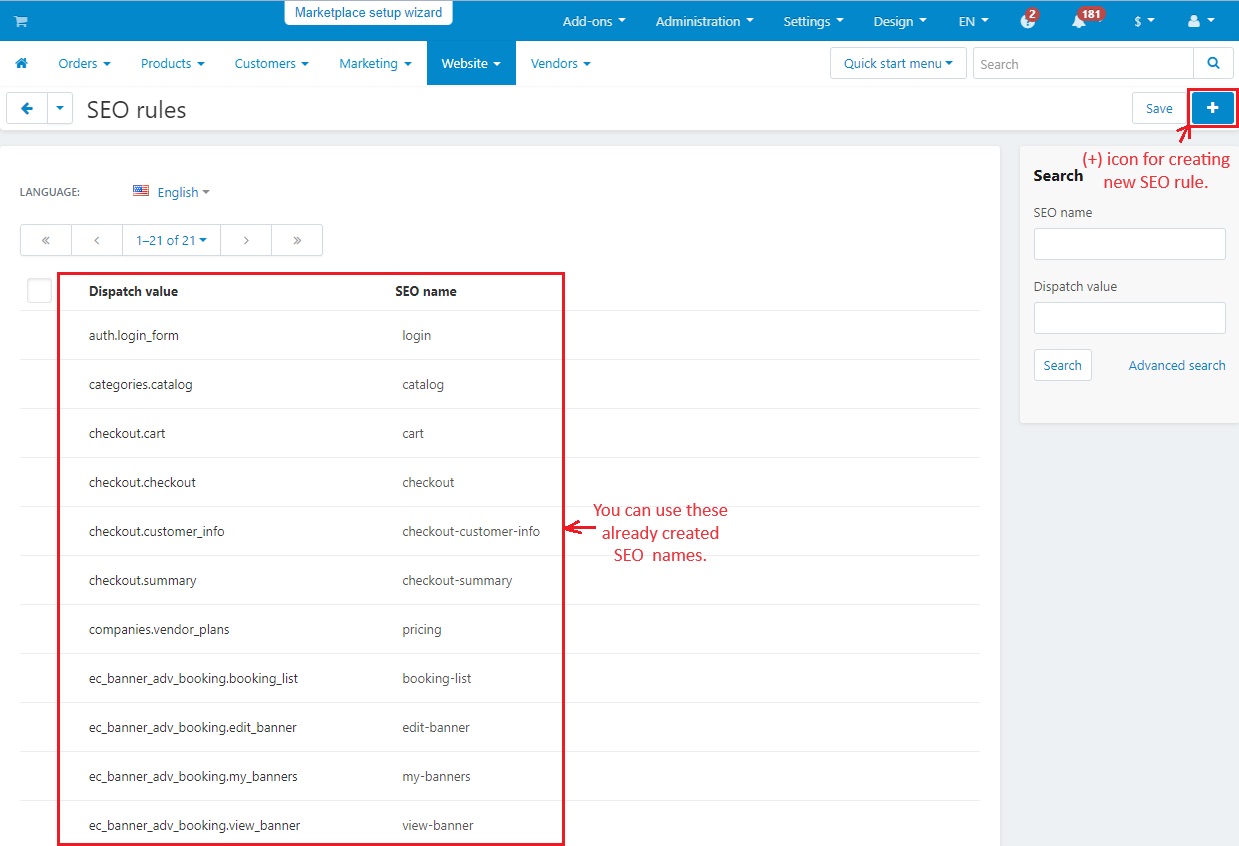Select the auth.login_form row
The width and height of the screenshot is (1239, 846).
(134, 335)
